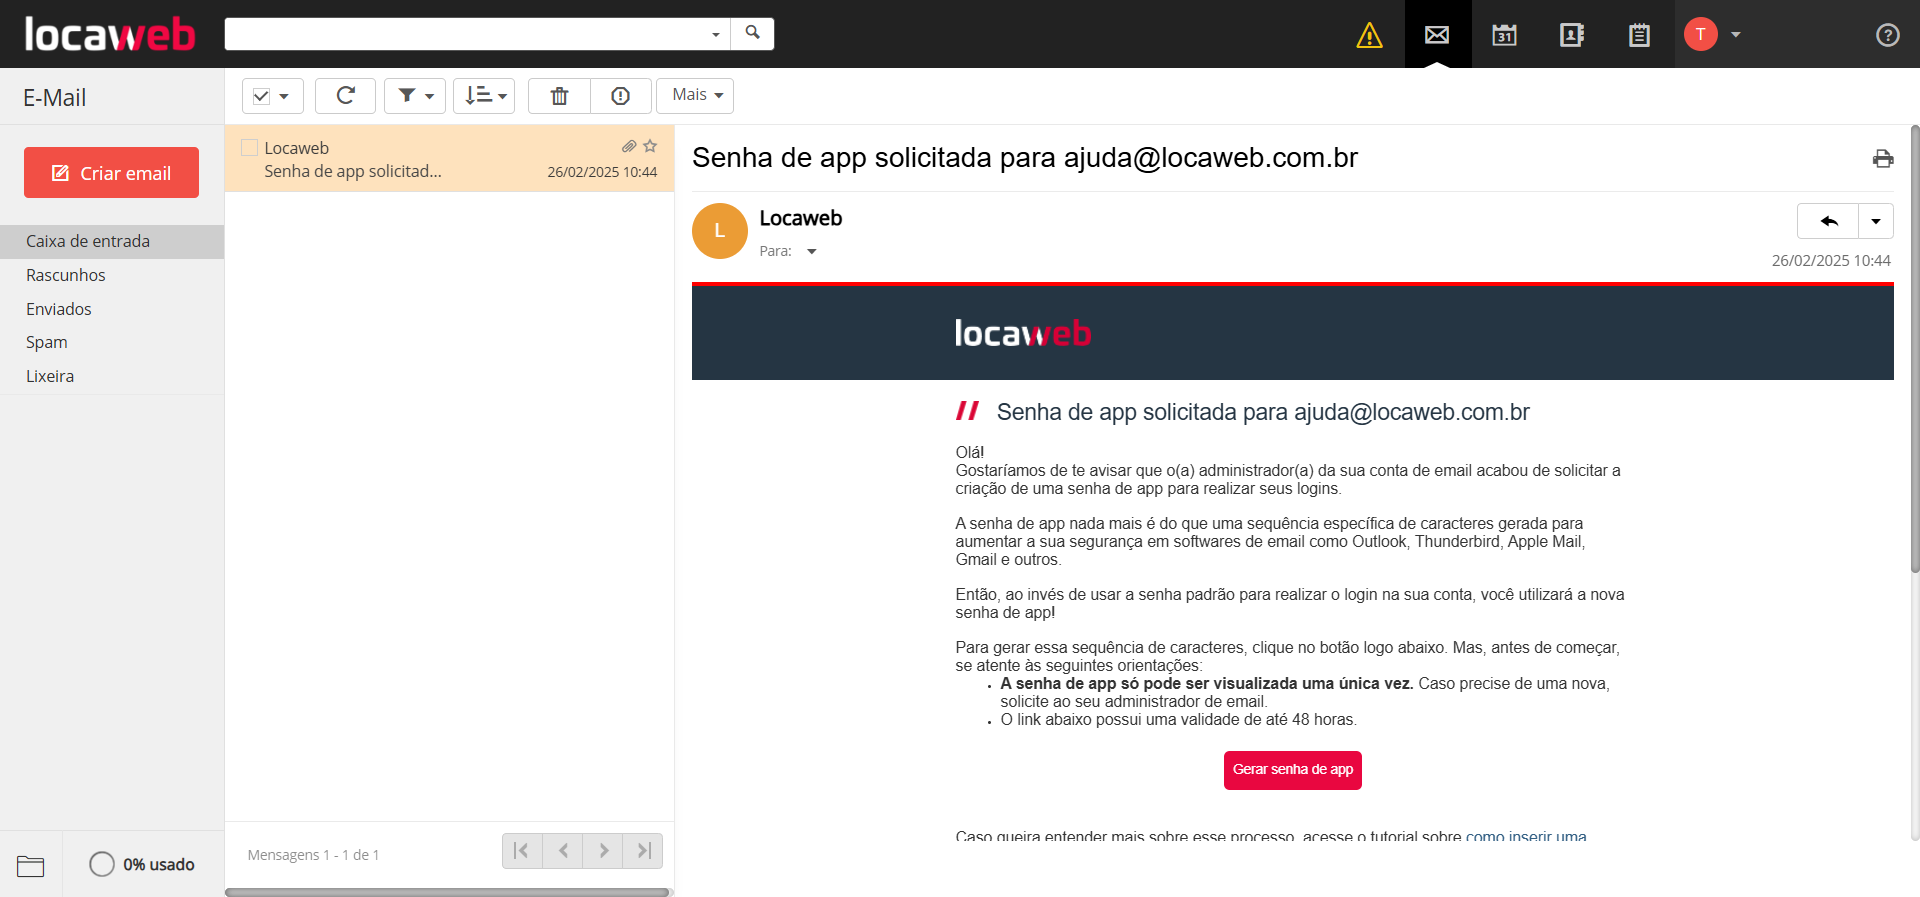Expand the user account menu arrow
This screenshot has height=897, width=1920.
pos(1736,34)
